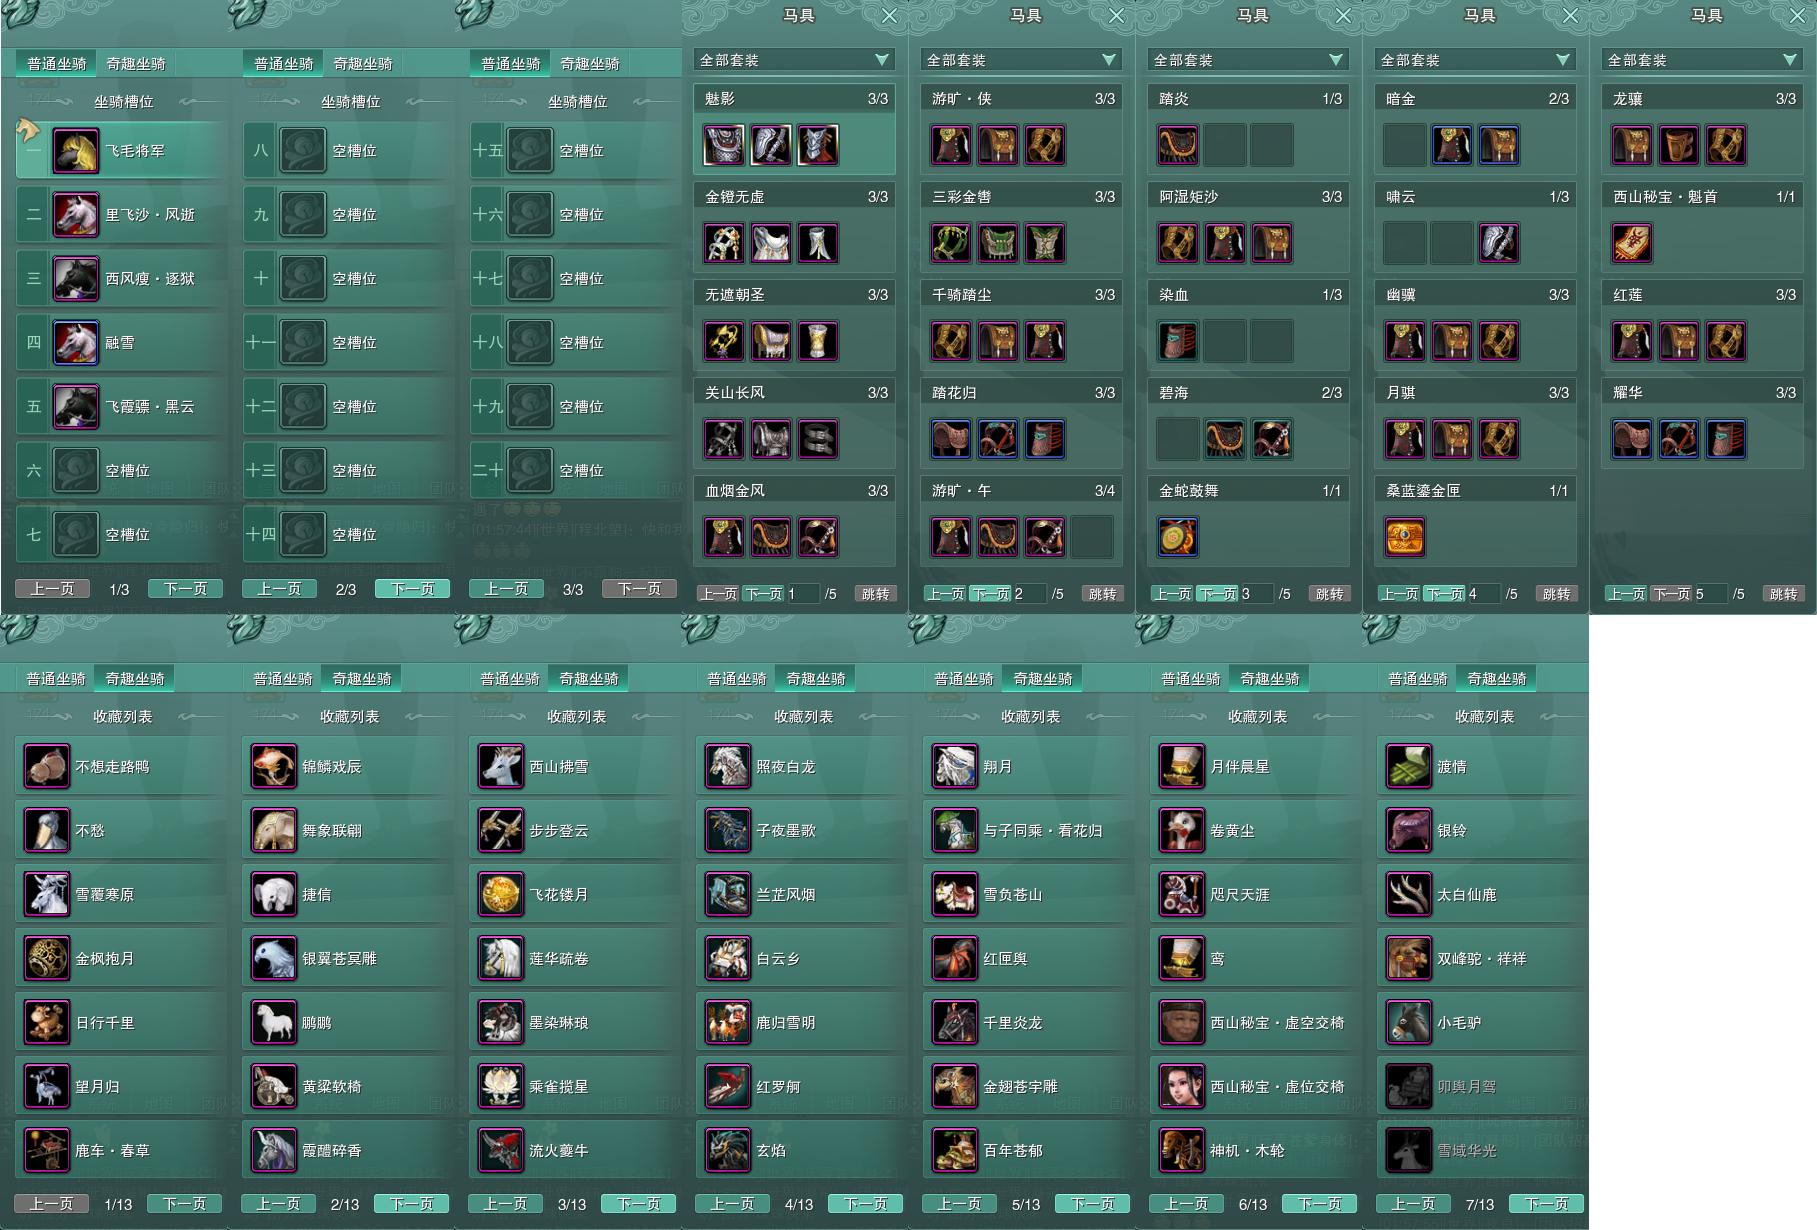The width and height of the screenshot is (1817, 1230).
Task: Select the 霞醴碎香 mount row
Action: [x=347, y=1151]
